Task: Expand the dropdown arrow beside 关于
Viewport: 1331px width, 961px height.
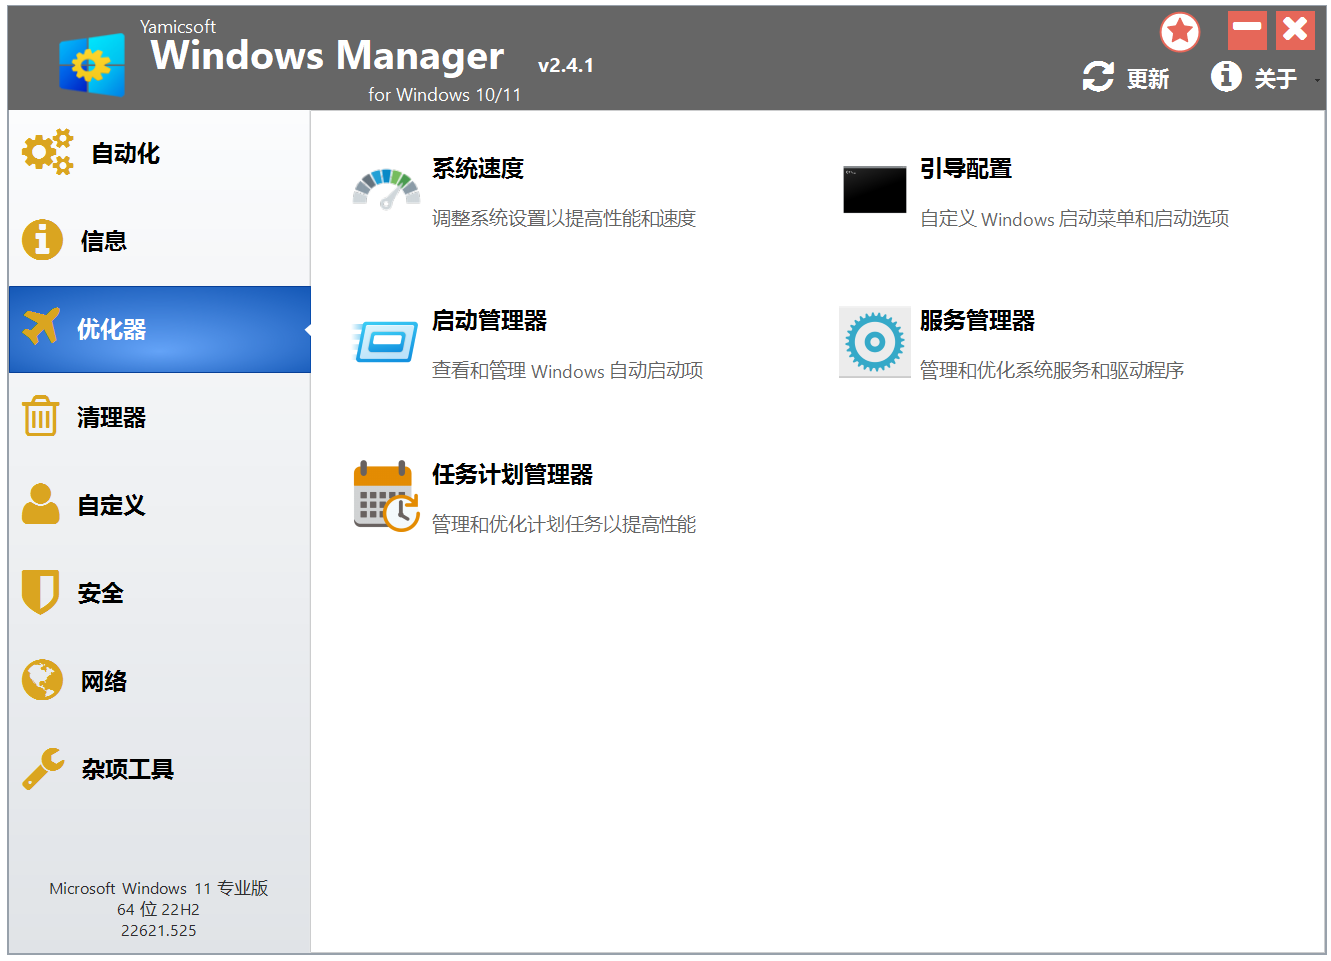Action: (1317, 80)
